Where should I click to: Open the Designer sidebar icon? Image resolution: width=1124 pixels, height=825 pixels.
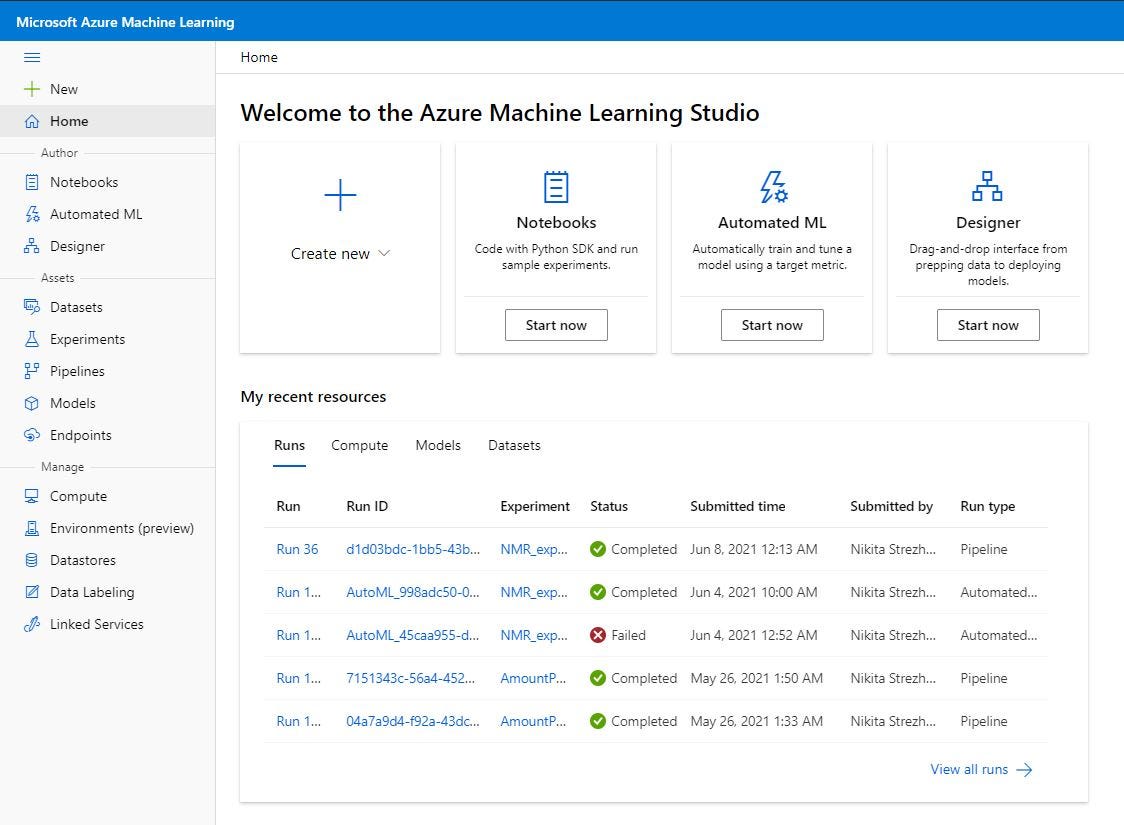[x=32, y=246]
